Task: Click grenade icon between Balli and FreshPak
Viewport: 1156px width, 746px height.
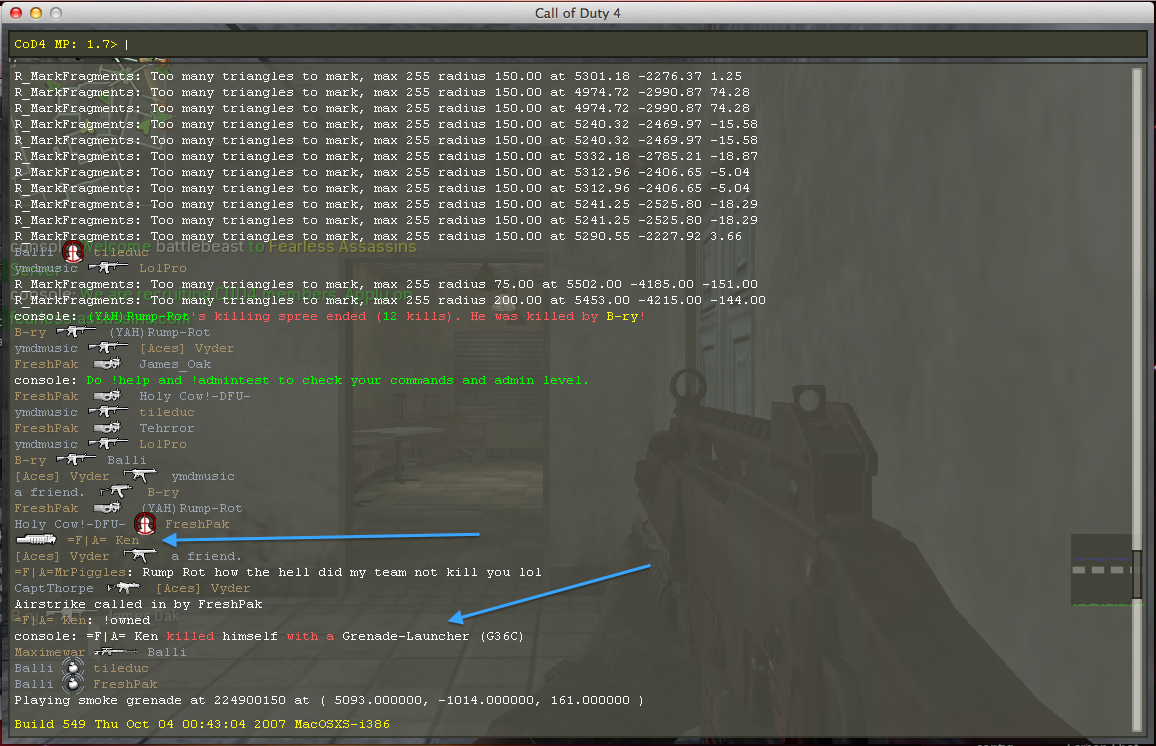Action: tap(72, 684)
